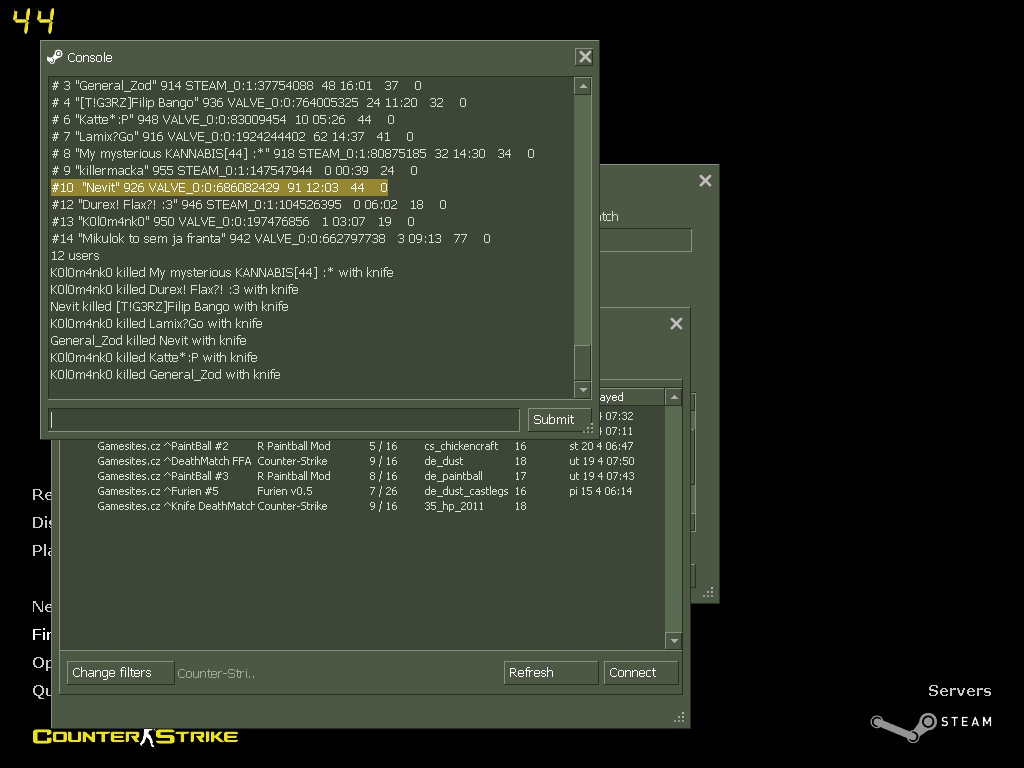The height and width of the screenshot is (768, 1024).
Task: Click the Console scroll down arrow
Action: (x=583, y=390)
